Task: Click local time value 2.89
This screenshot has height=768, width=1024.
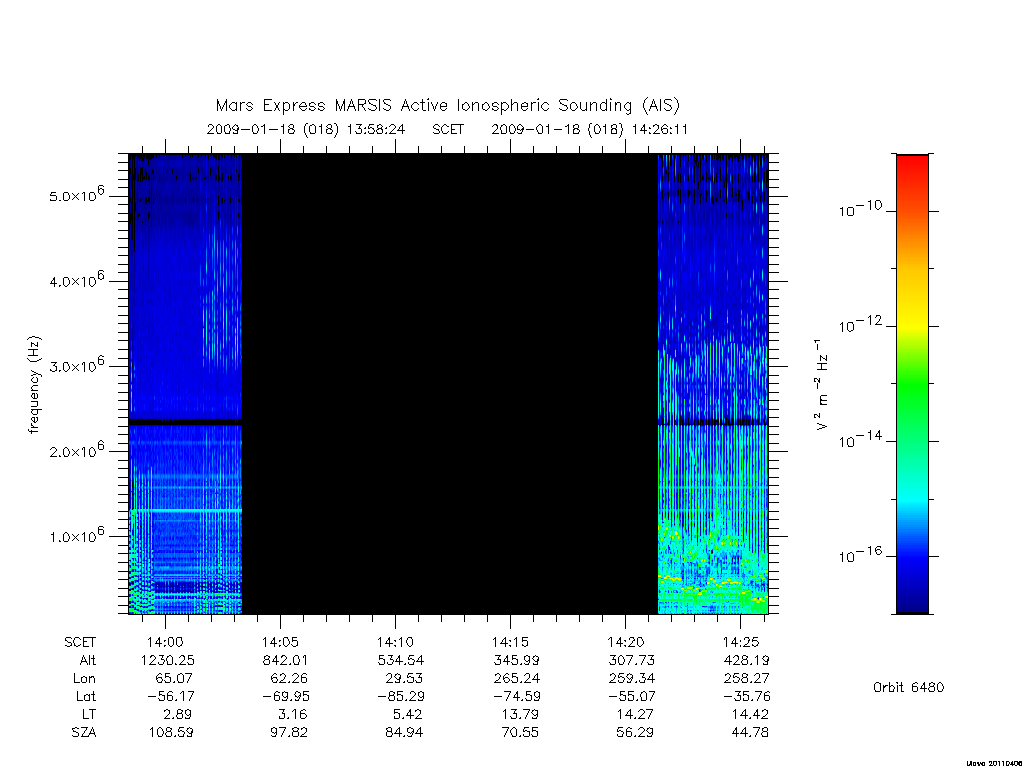Action: coord(177,714)
